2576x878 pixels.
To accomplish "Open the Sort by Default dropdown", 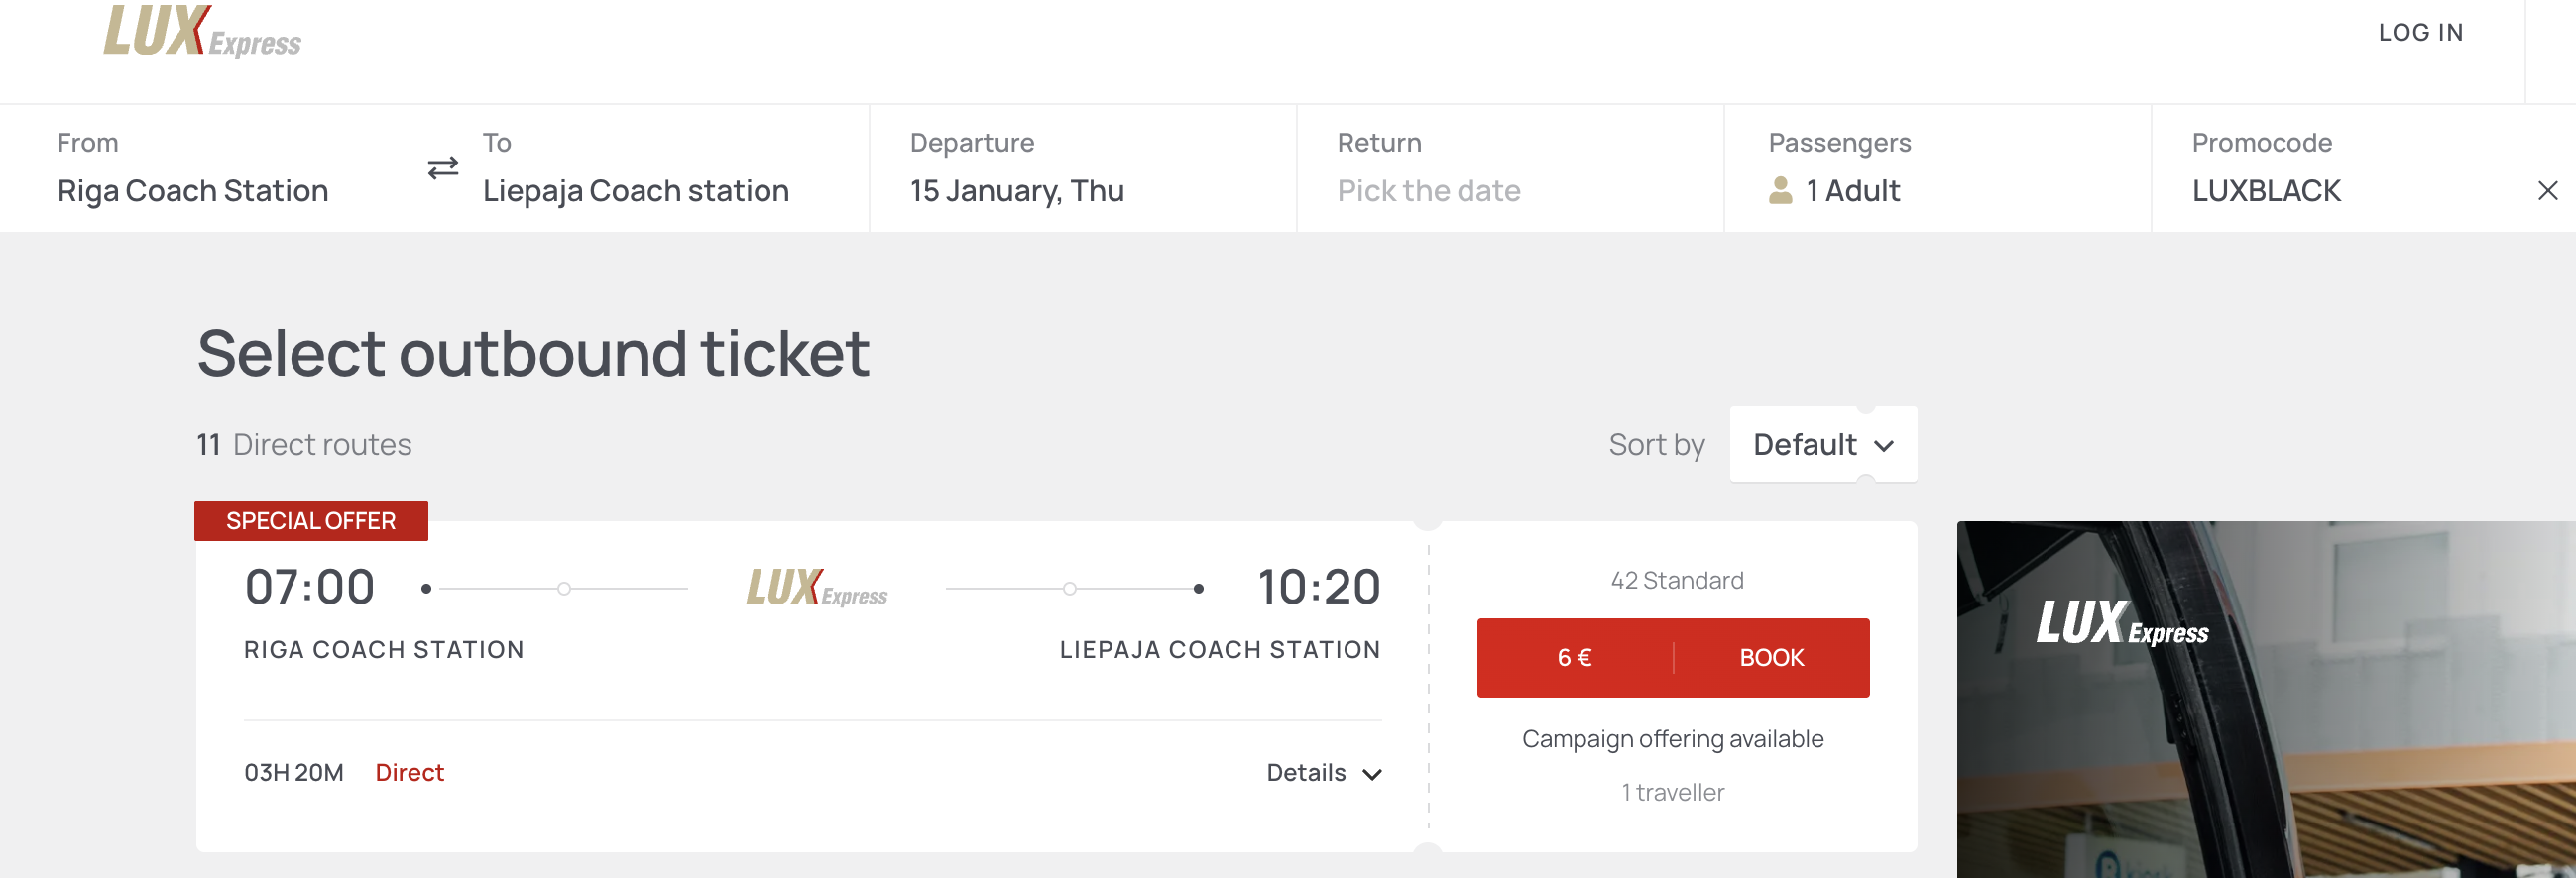I will click(x=1822, y=444).
